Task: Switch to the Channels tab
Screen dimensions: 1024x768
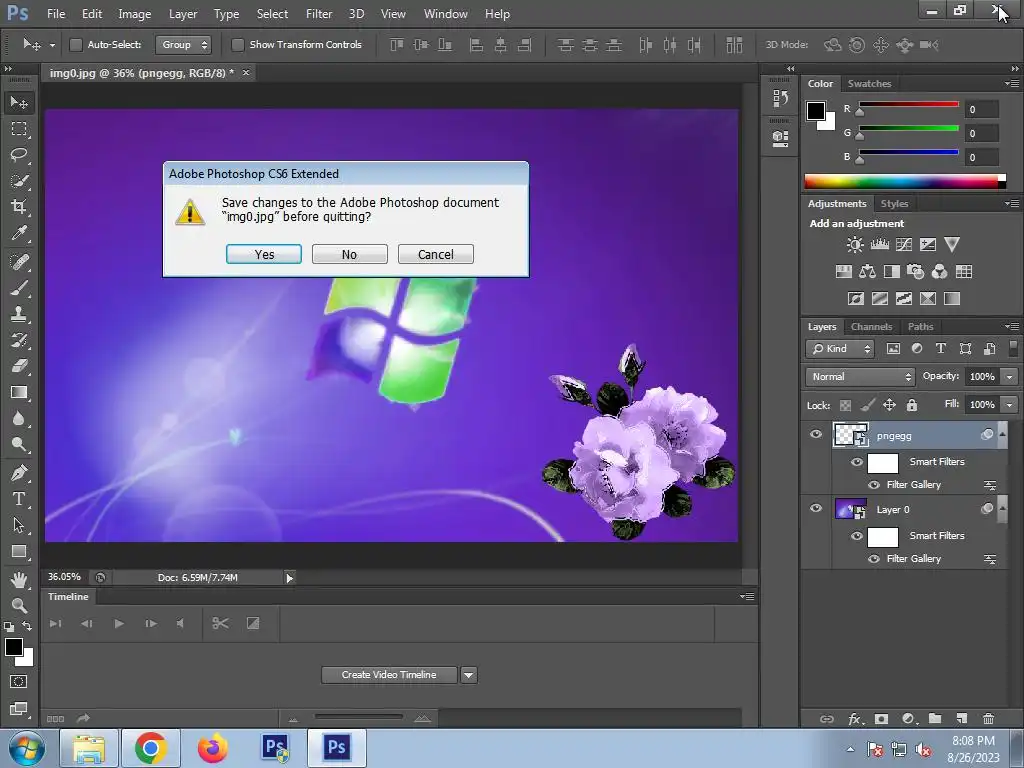Action: coord(871,327)
